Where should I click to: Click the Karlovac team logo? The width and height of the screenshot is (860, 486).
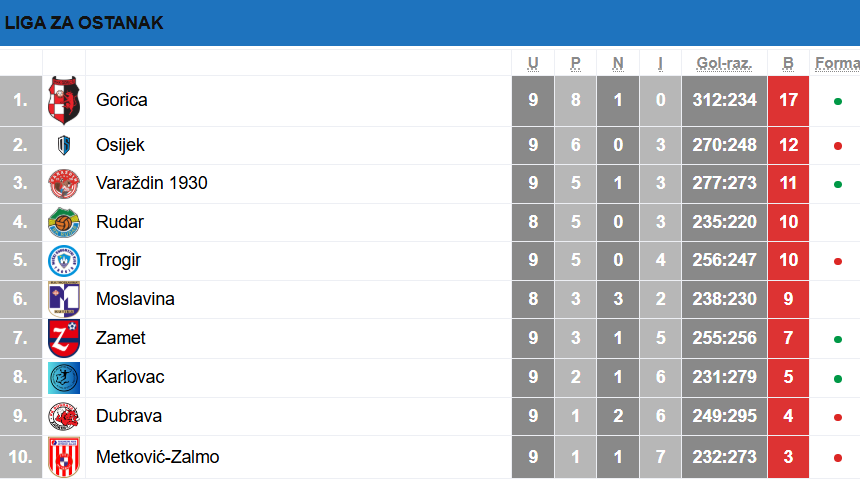[x=64, y=377]
